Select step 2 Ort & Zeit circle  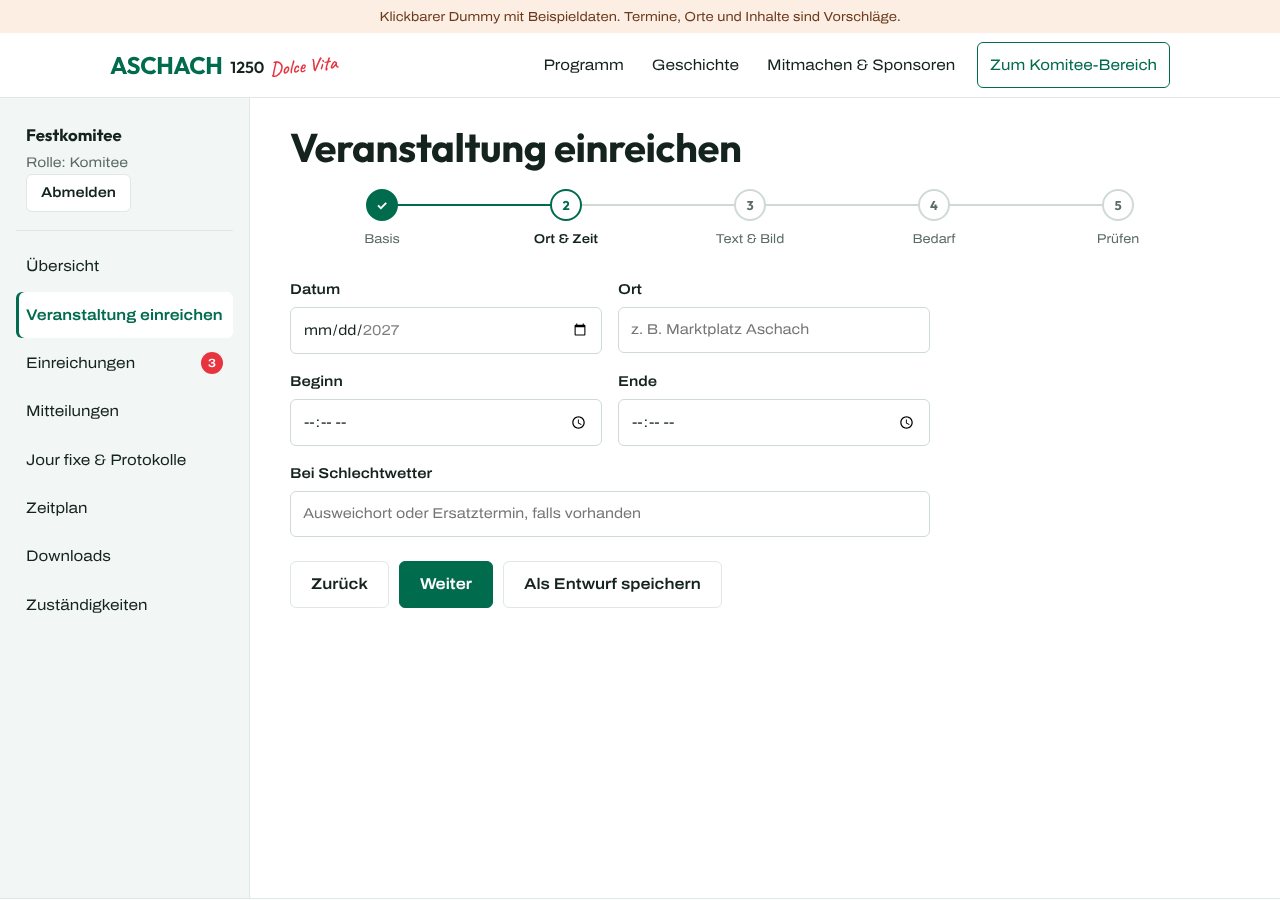pyautogui.click(x=566, y=205)
